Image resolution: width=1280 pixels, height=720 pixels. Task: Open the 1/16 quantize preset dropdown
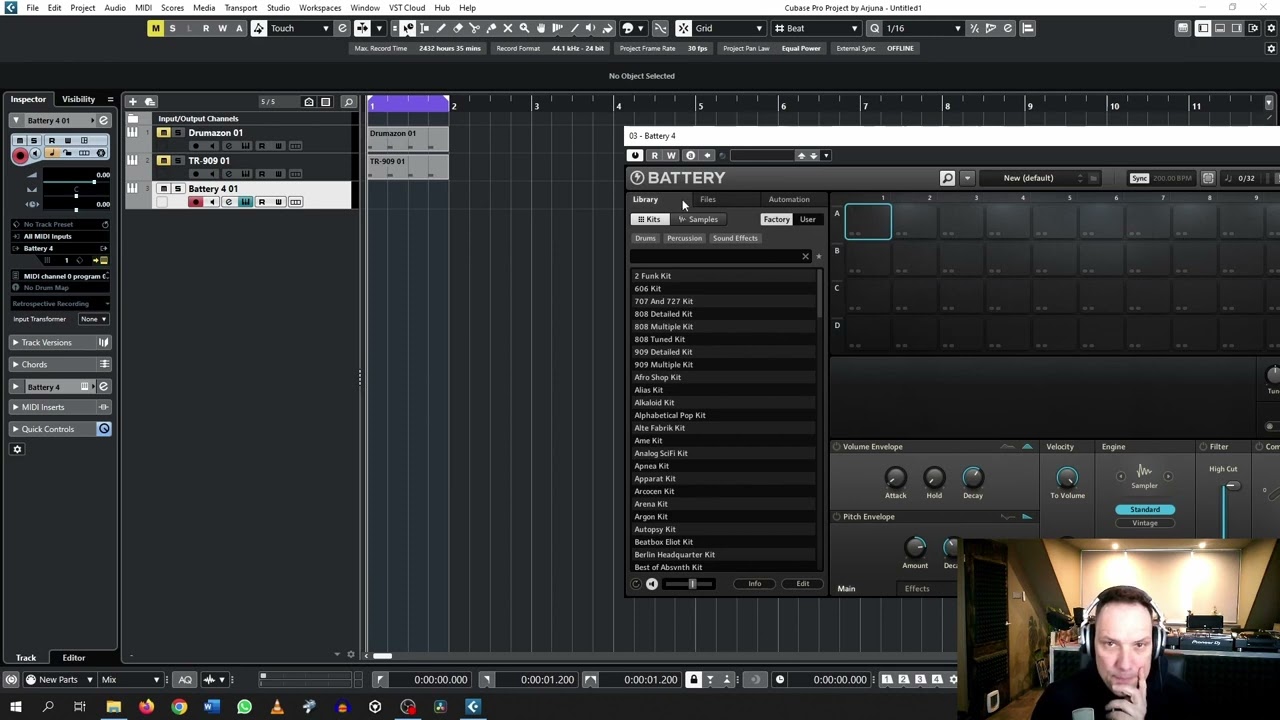point(923,28)
